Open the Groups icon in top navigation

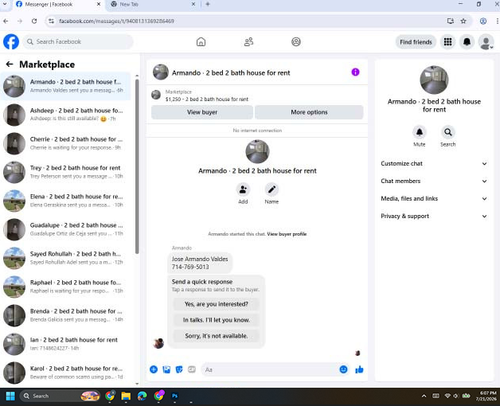(x=296, y=42)
